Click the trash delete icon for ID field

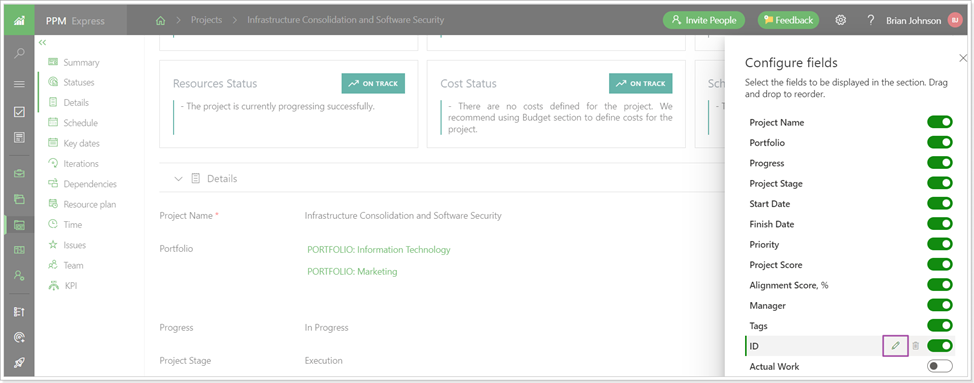[x=916, y=346]
